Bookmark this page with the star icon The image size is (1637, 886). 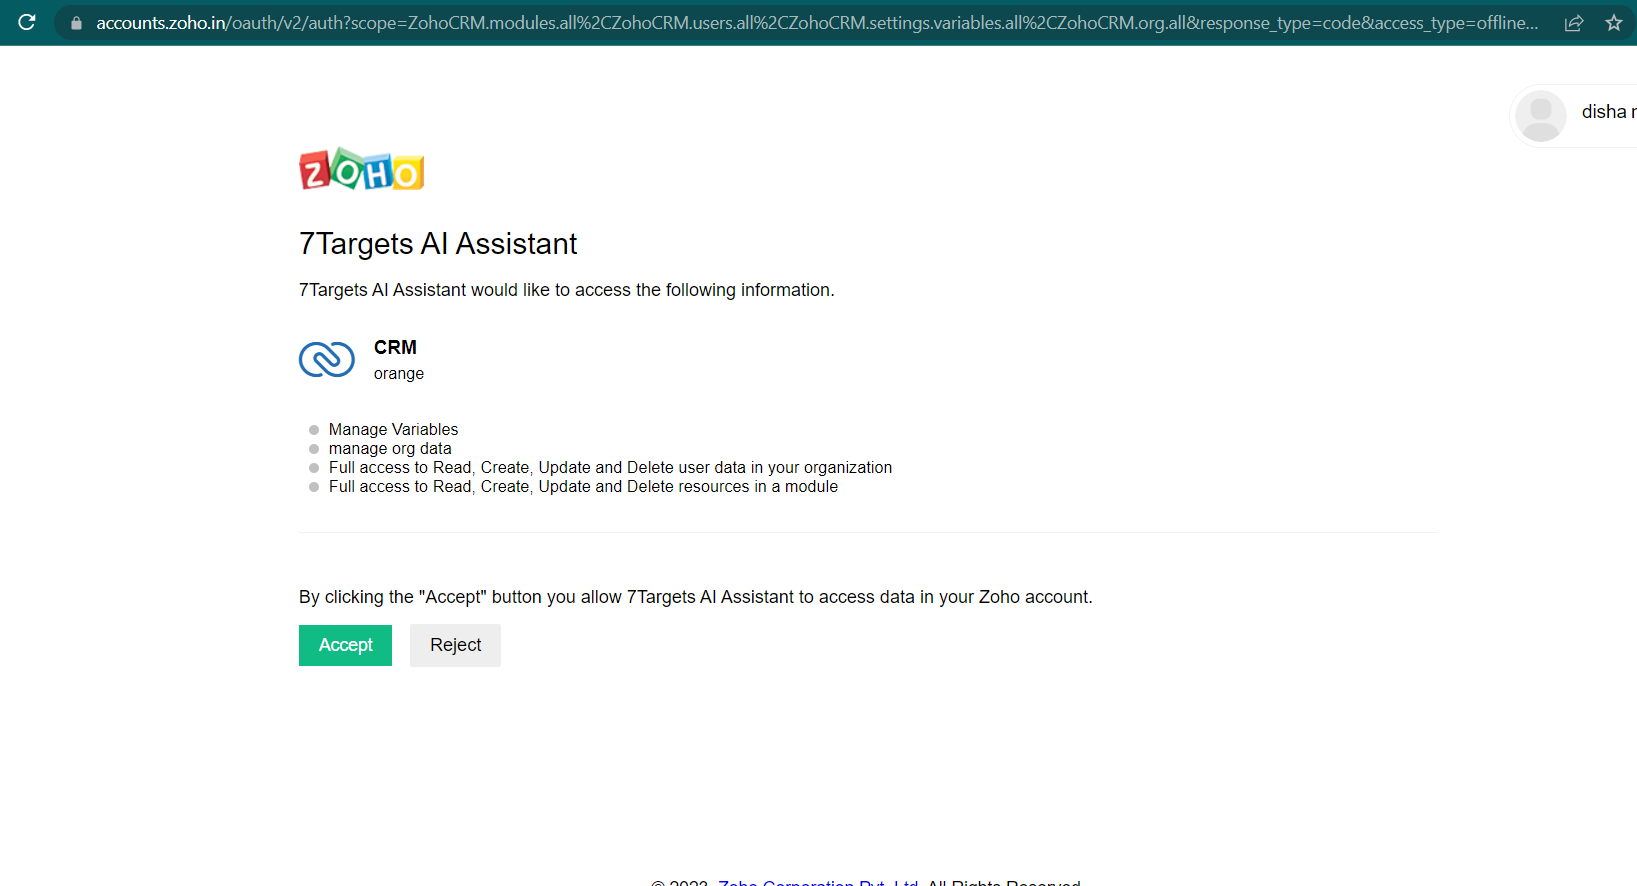click(x=1613, y=23)
